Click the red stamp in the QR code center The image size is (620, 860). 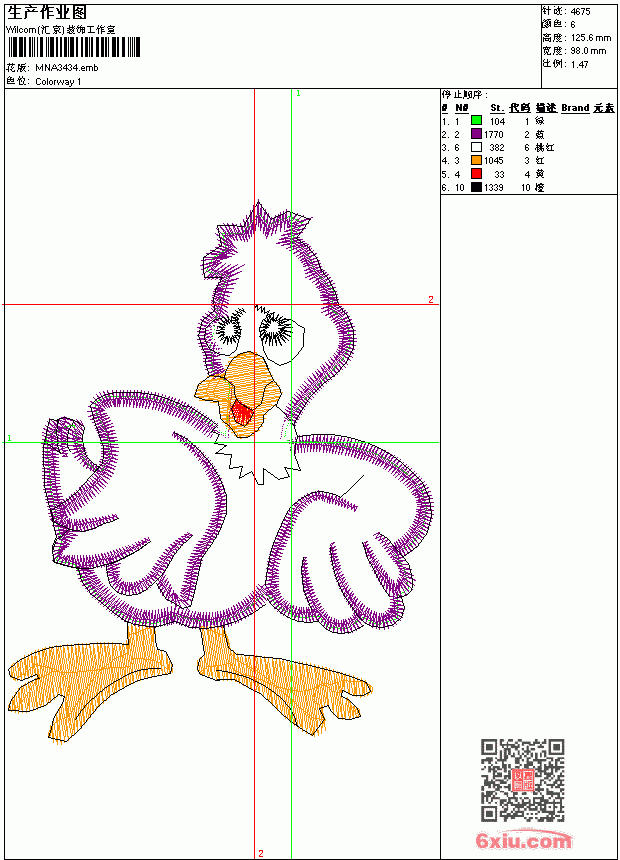point(522,780)
